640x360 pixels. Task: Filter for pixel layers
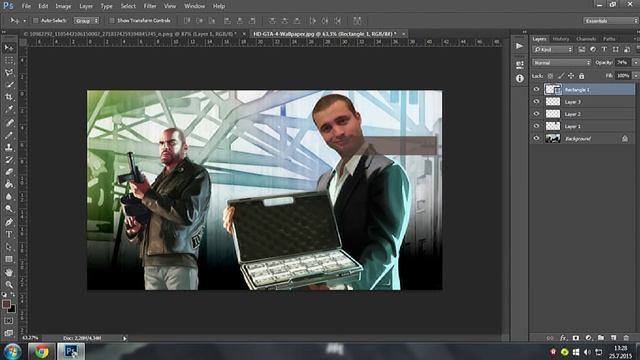pyautogui.click(x=582, y=49)
